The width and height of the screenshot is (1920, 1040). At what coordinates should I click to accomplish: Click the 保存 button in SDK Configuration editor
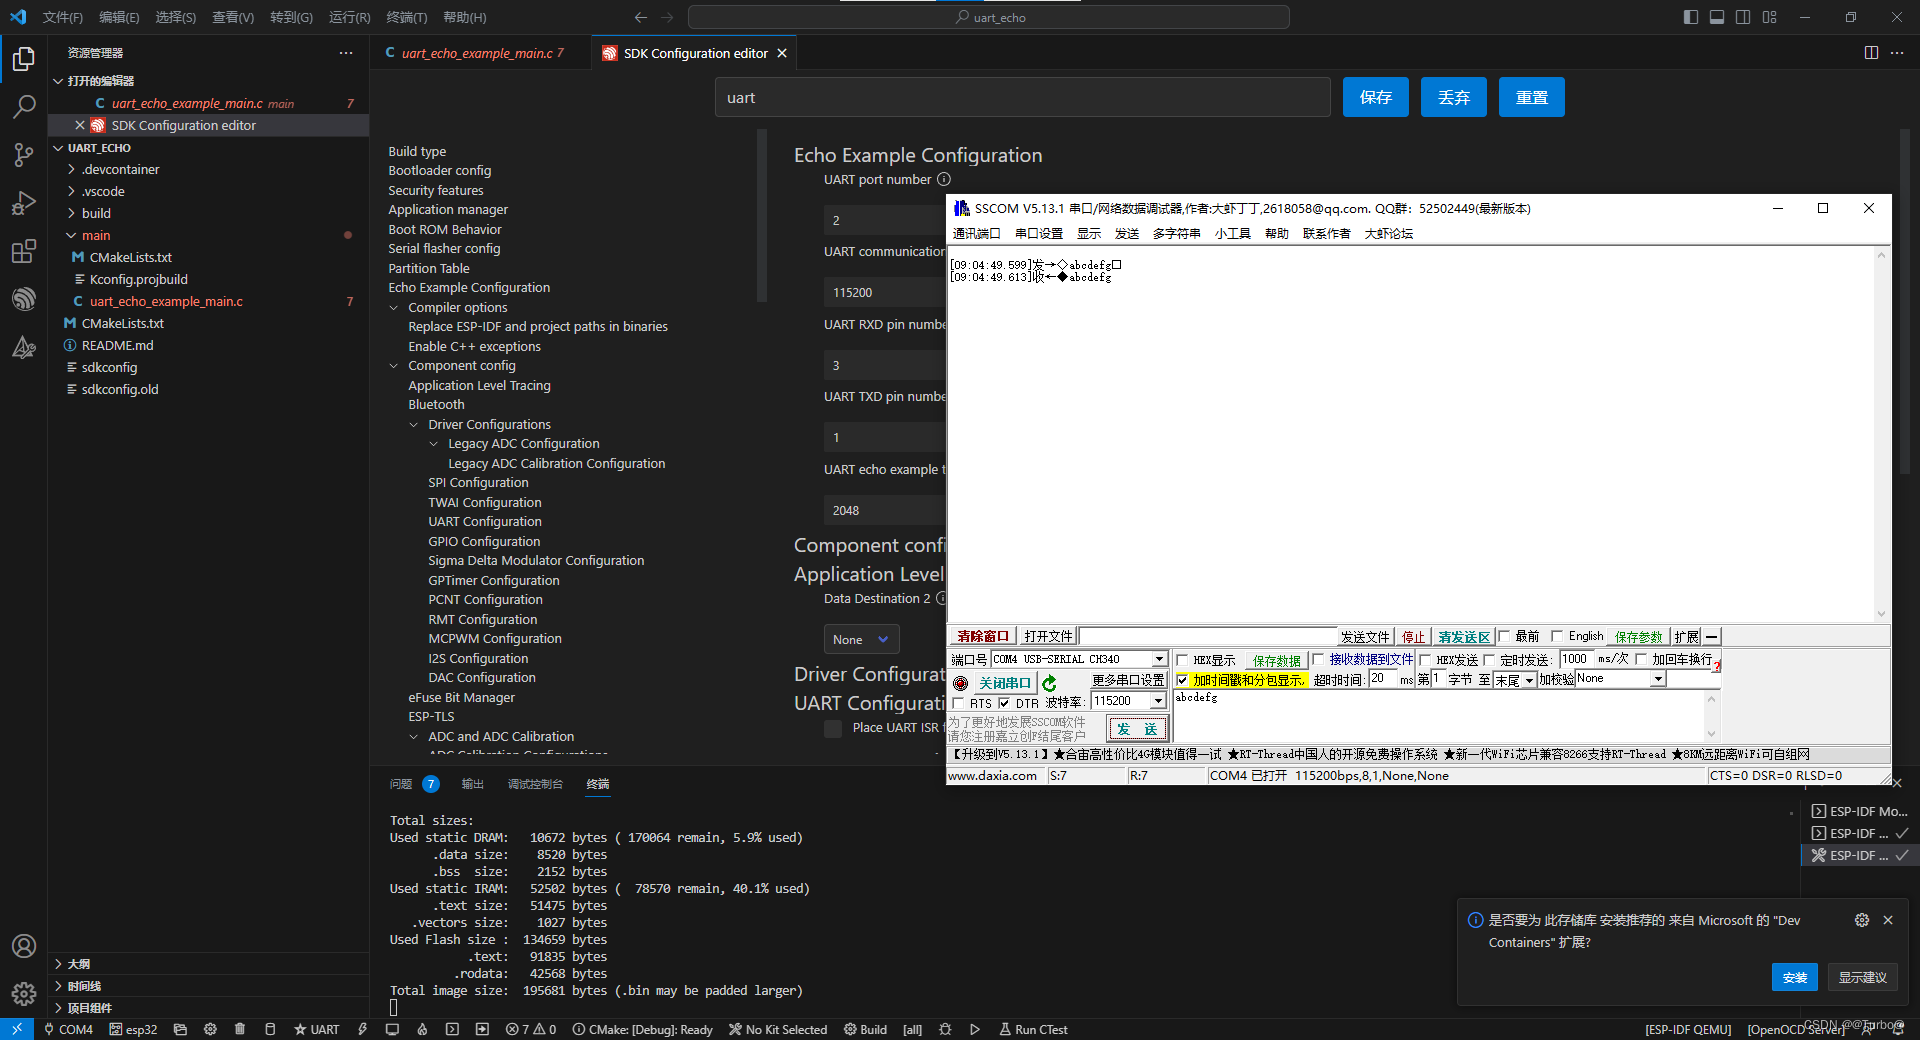click(1375, 97)
